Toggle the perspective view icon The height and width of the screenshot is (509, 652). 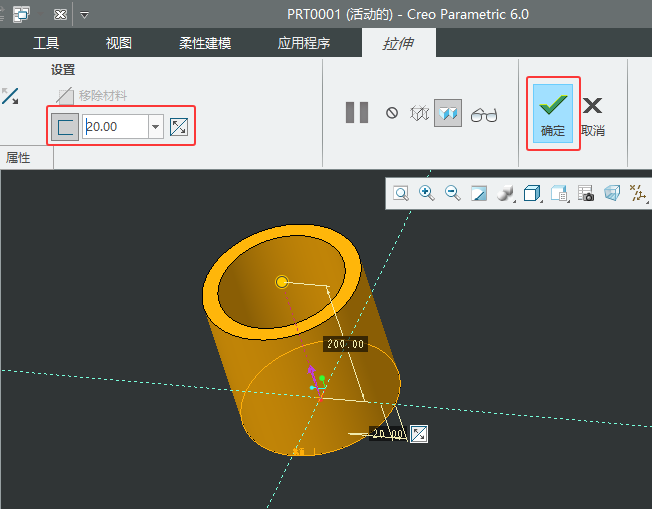pyautogui.click(x=612, y=193)
